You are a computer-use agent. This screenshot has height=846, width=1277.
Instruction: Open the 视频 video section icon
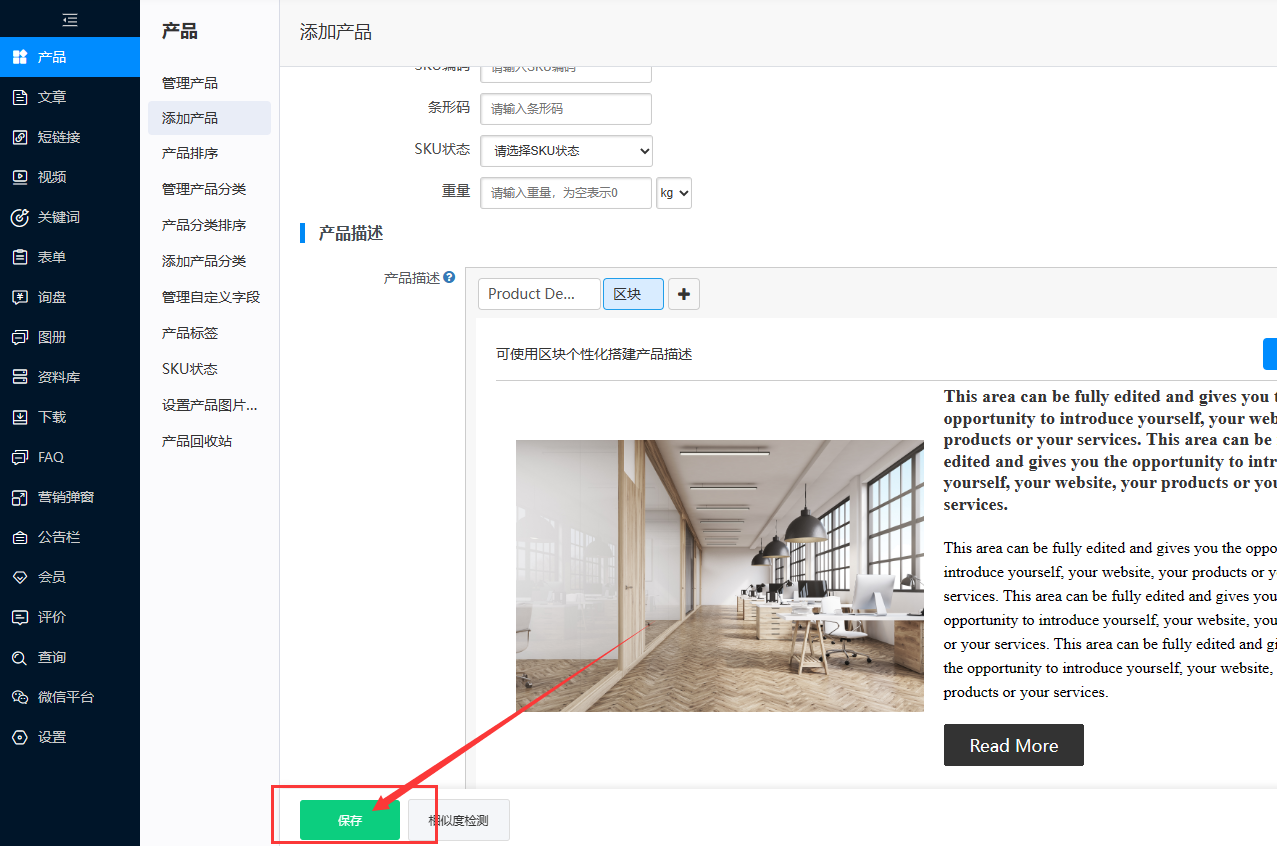[x=19, y=177]
